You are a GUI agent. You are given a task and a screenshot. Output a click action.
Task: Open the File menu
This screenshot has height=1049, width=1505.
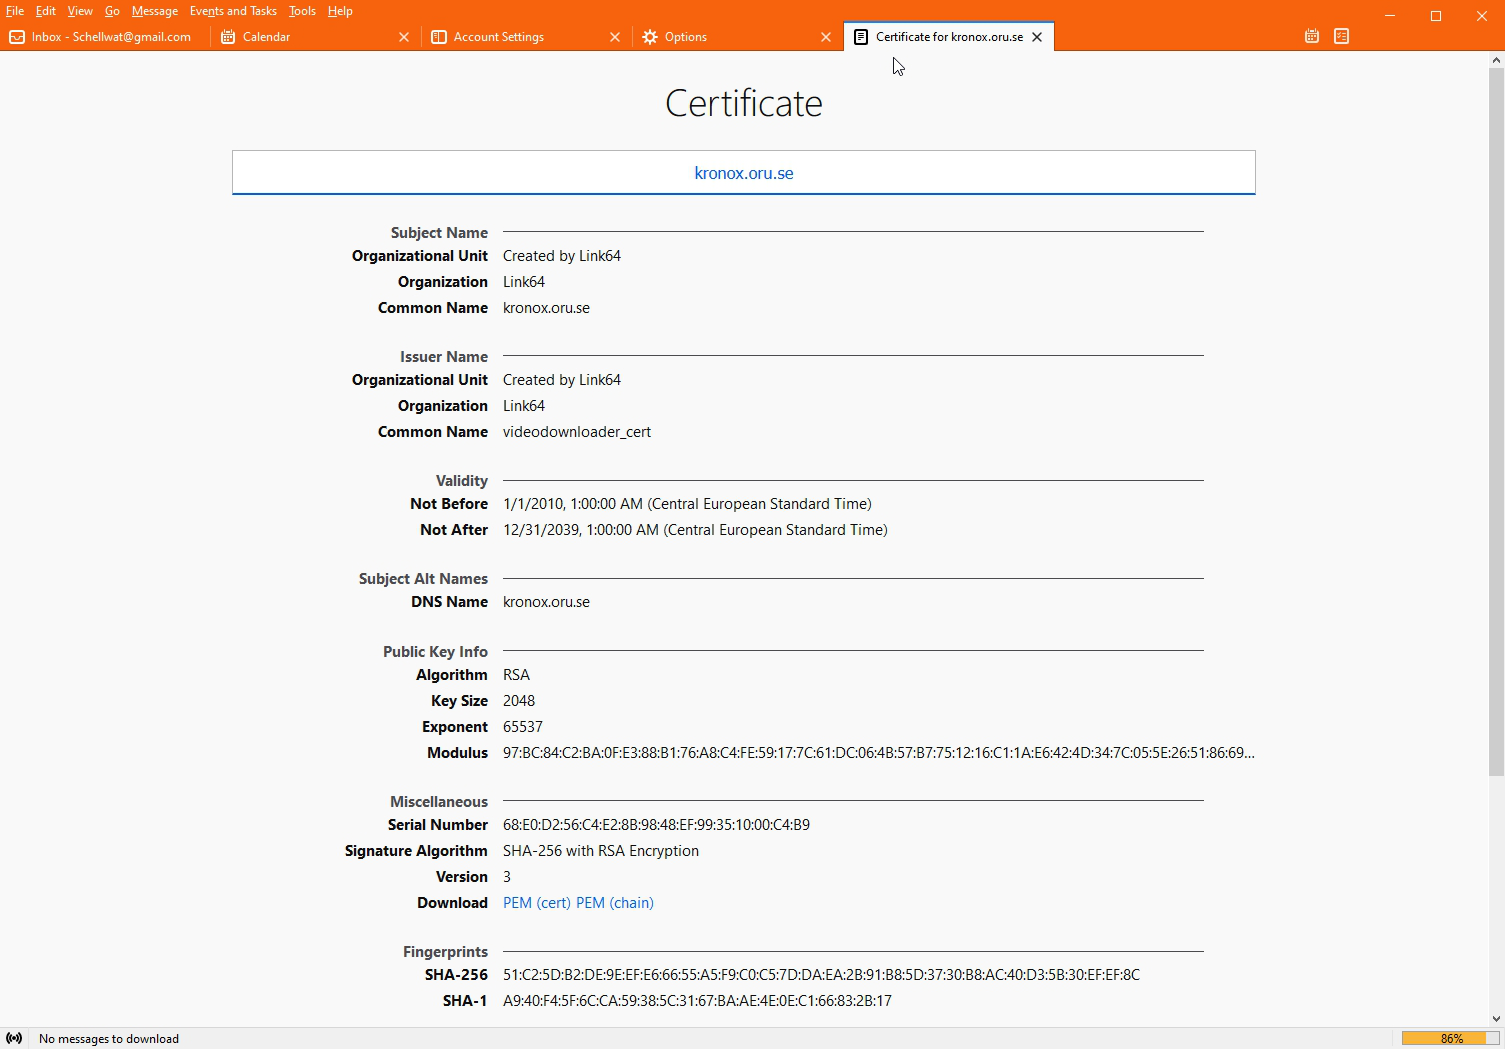[x=15, y=11]
